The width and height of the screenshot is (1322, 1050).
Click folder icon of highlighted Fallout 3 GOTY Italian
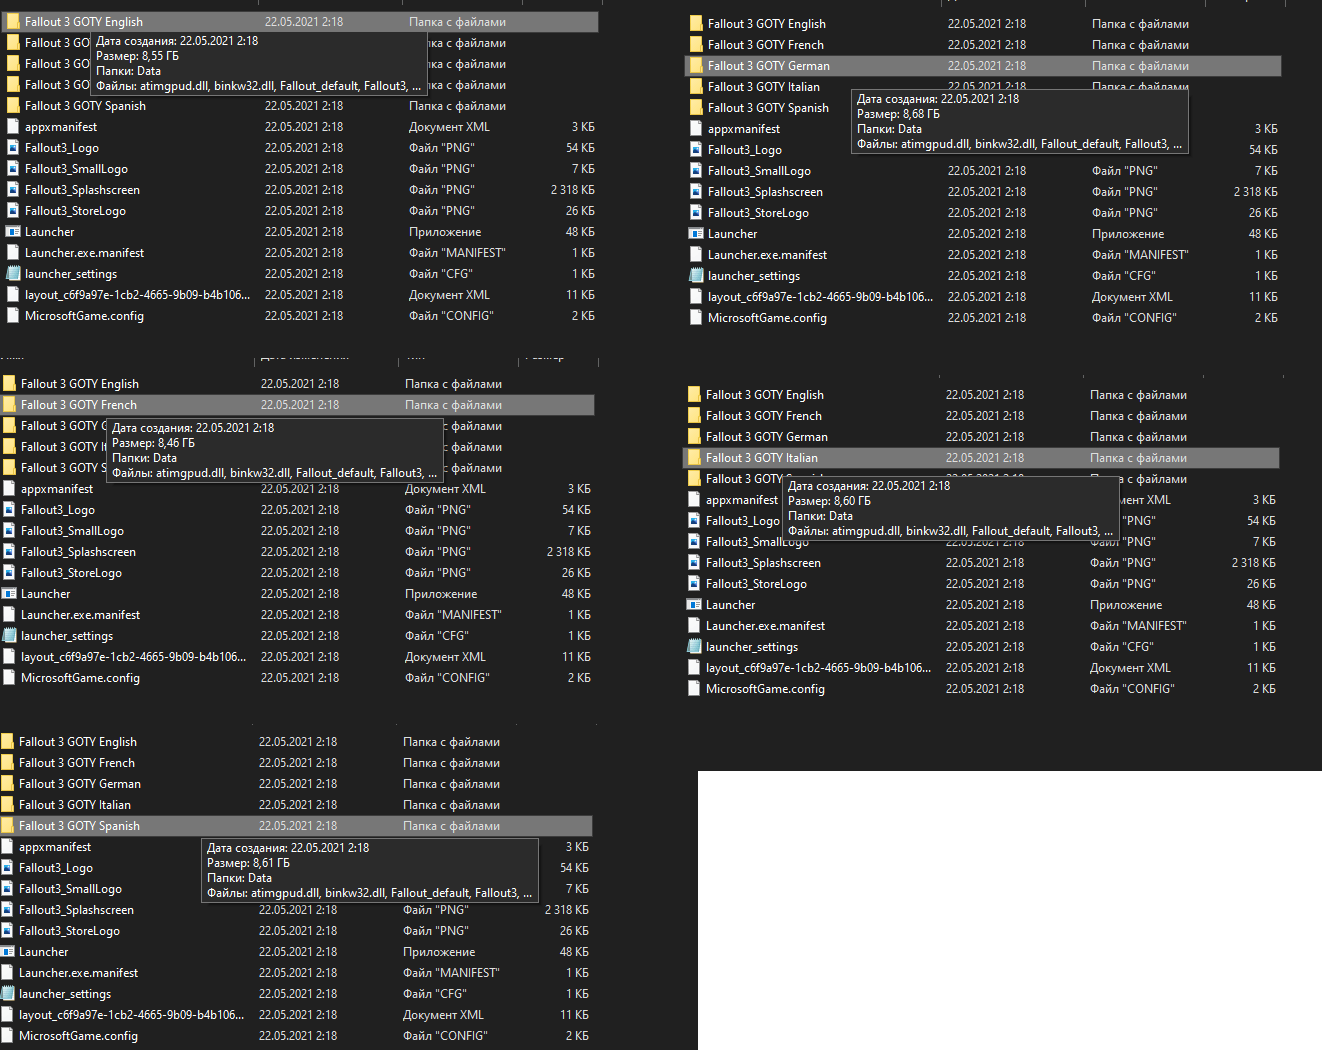(x=694, y=458)
